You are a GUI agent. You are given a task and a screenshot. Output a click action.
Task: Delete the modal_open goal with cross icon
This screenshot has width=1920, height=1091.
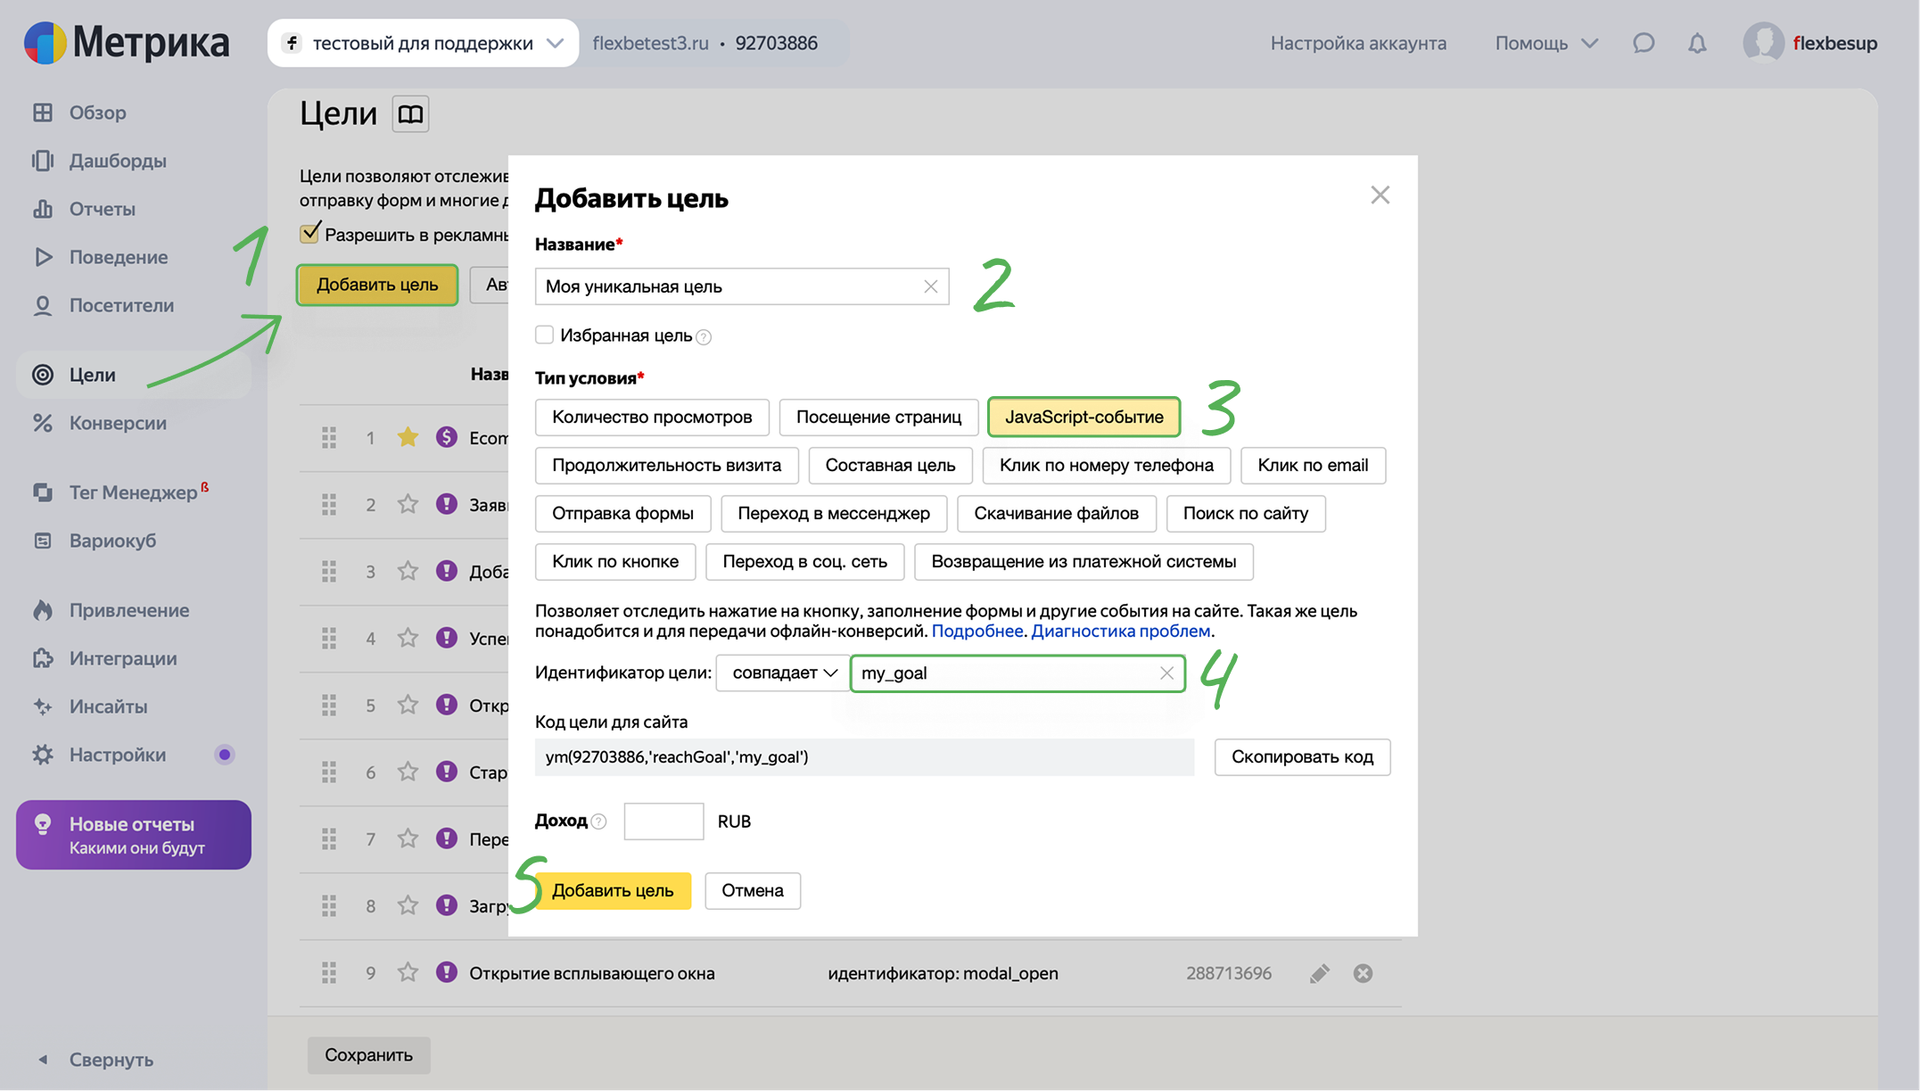[1362, 973]
